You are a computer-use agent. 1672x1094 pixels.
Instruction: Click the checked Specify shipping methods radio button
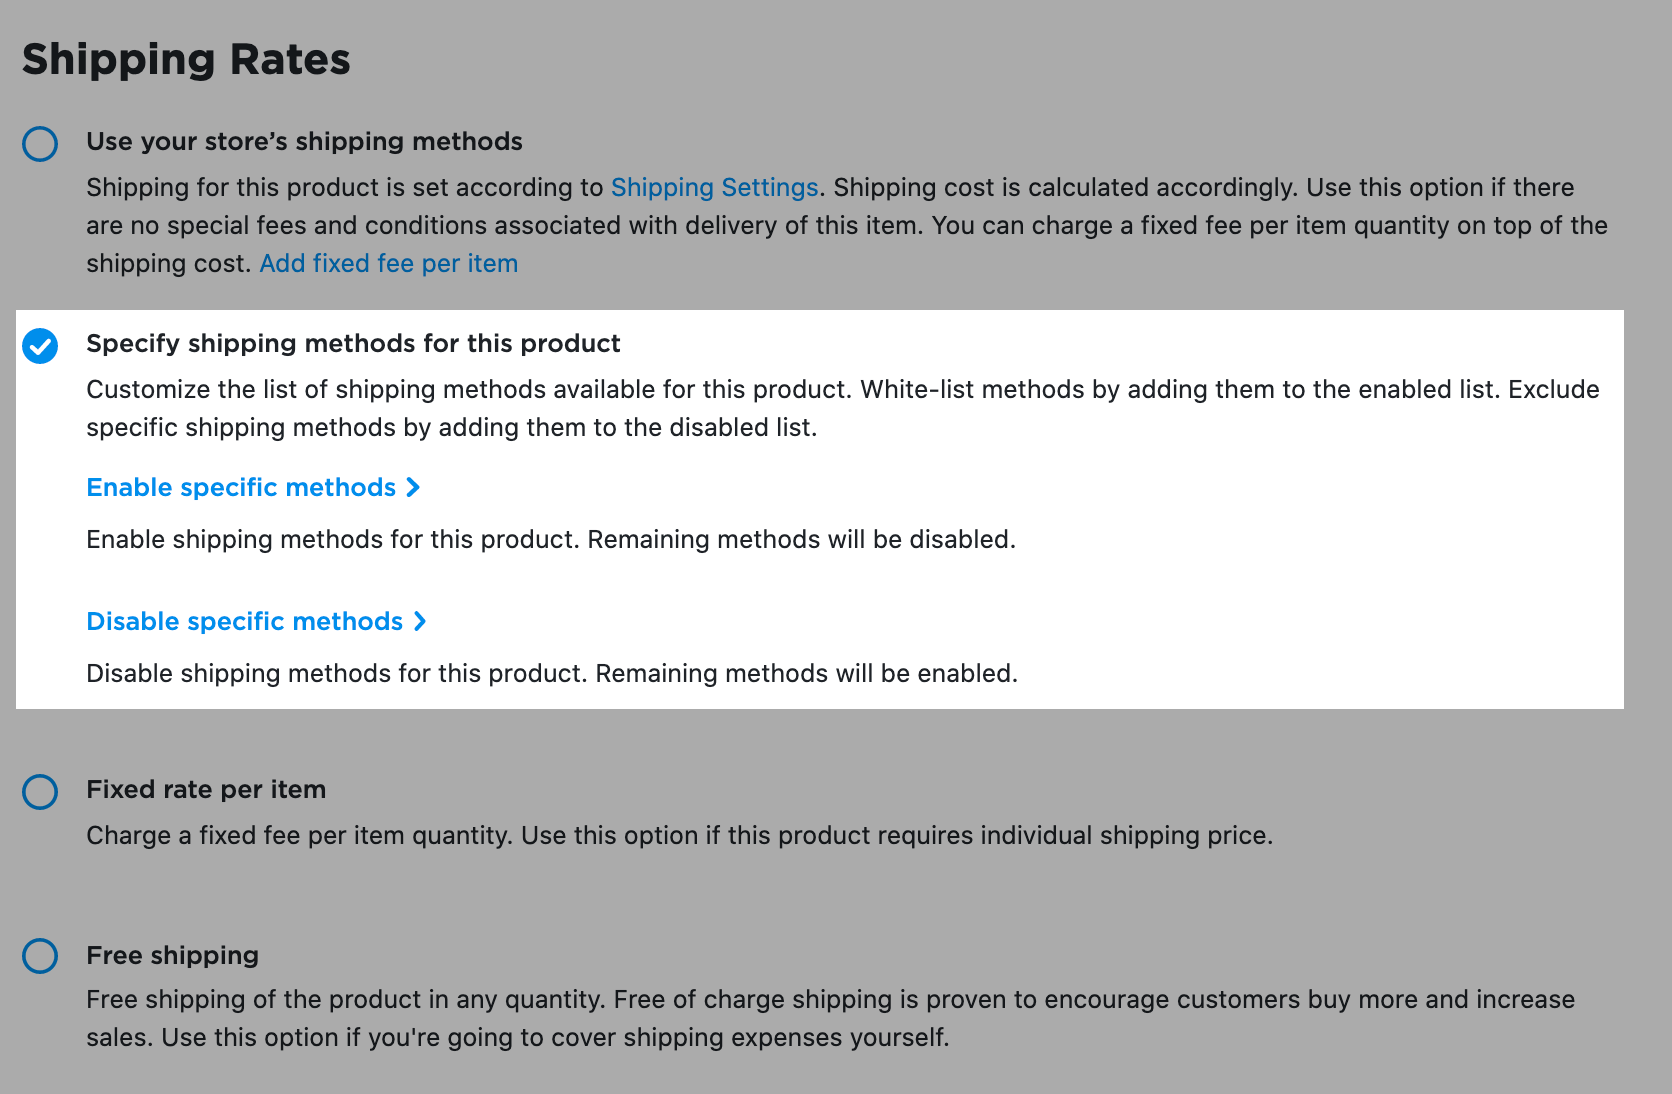40,346
